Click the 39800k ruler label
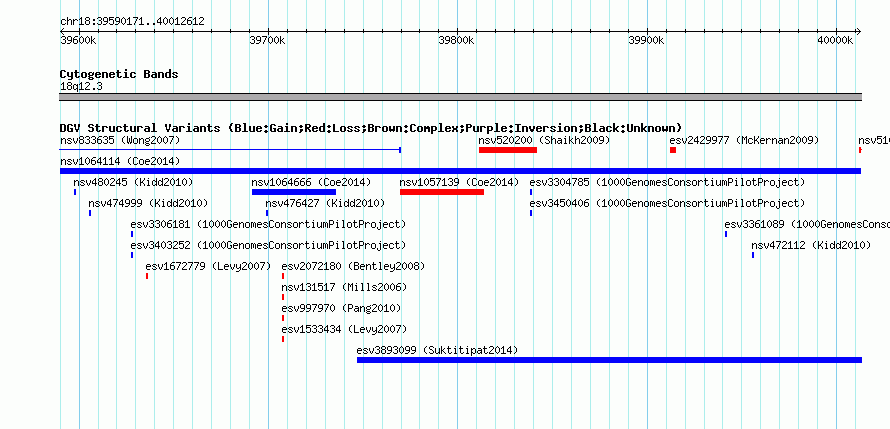This screenshot has width=890, height=429. [456, 40]
